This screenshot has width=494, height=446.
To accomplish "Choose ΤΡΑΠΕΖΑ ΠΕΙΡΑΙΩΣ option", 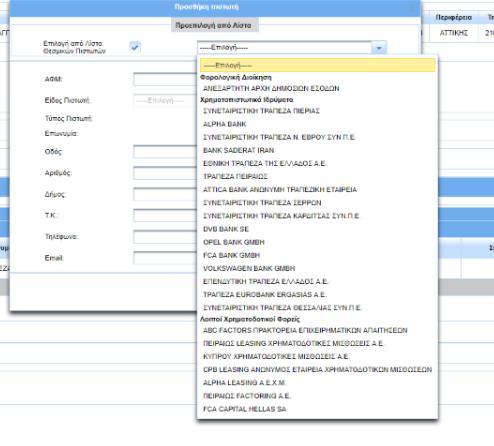I will 235,176.
